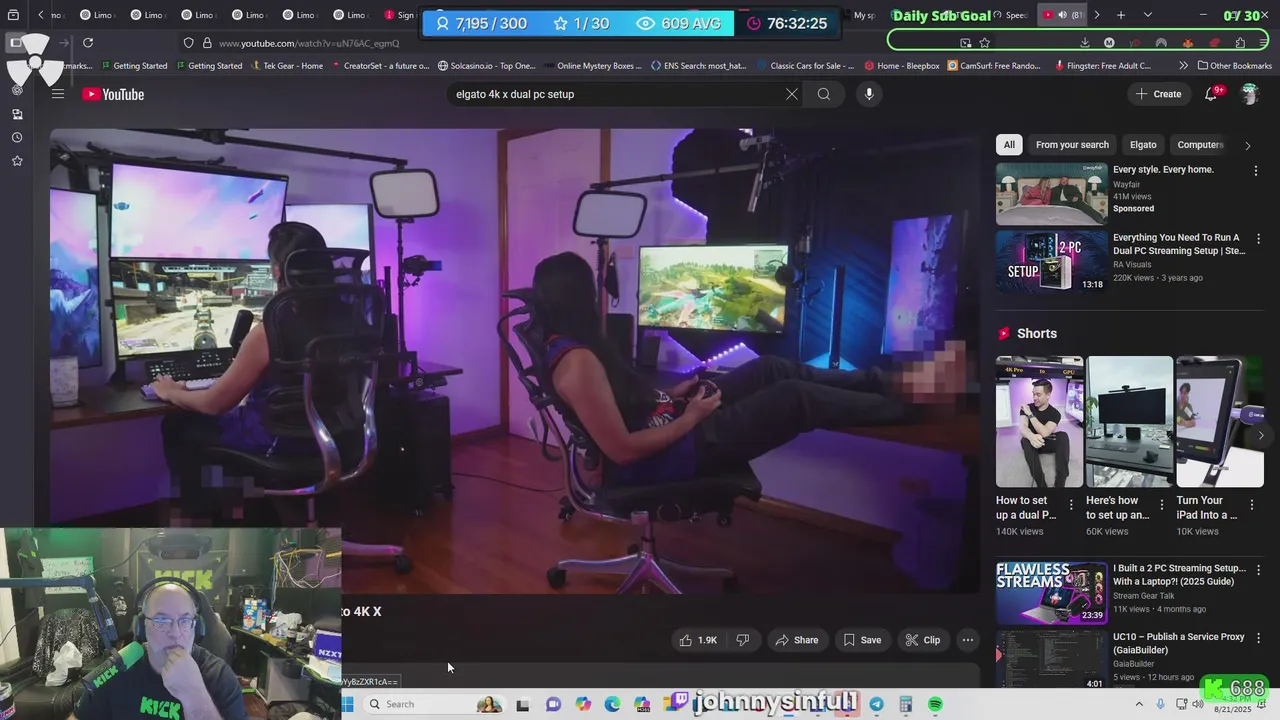The width and height of the screenshot is (1280, 720).
Task: Open Copilot from the taskbar
Action: [x=583, y=704]
